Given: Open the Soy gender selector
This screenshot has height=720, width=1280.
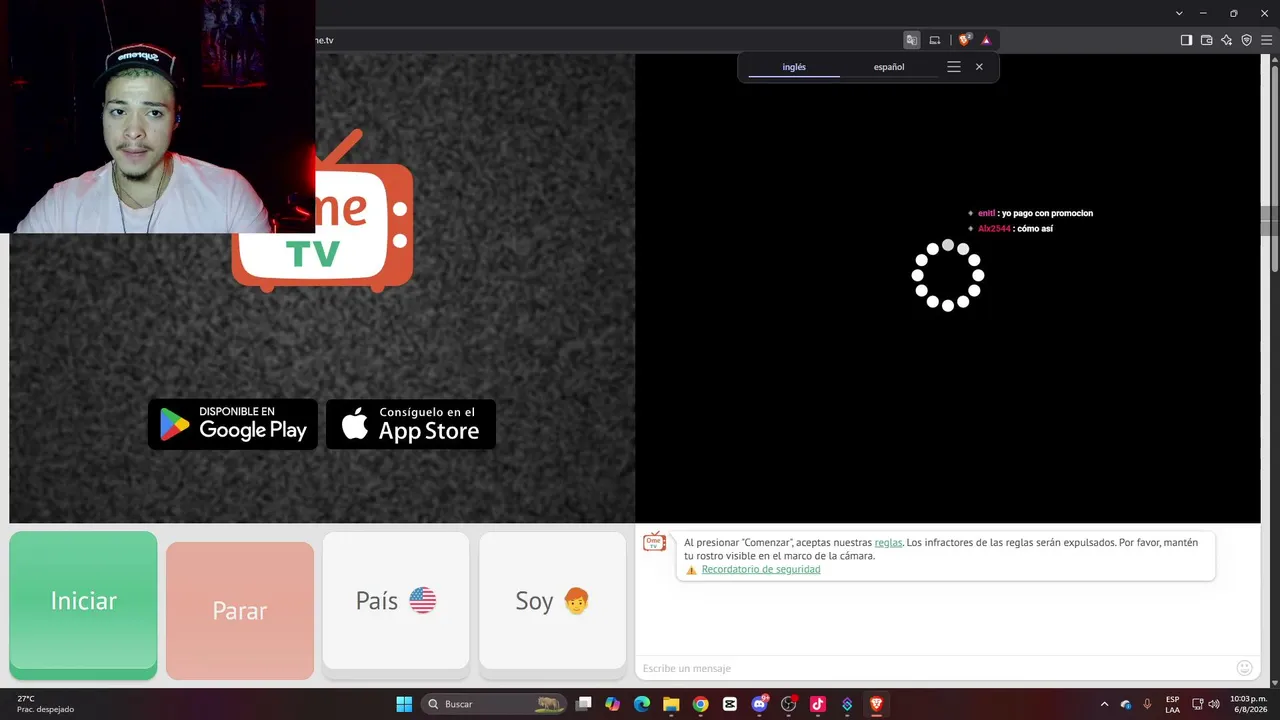Looking at the screenshot, I should click(x=552, y=601).
